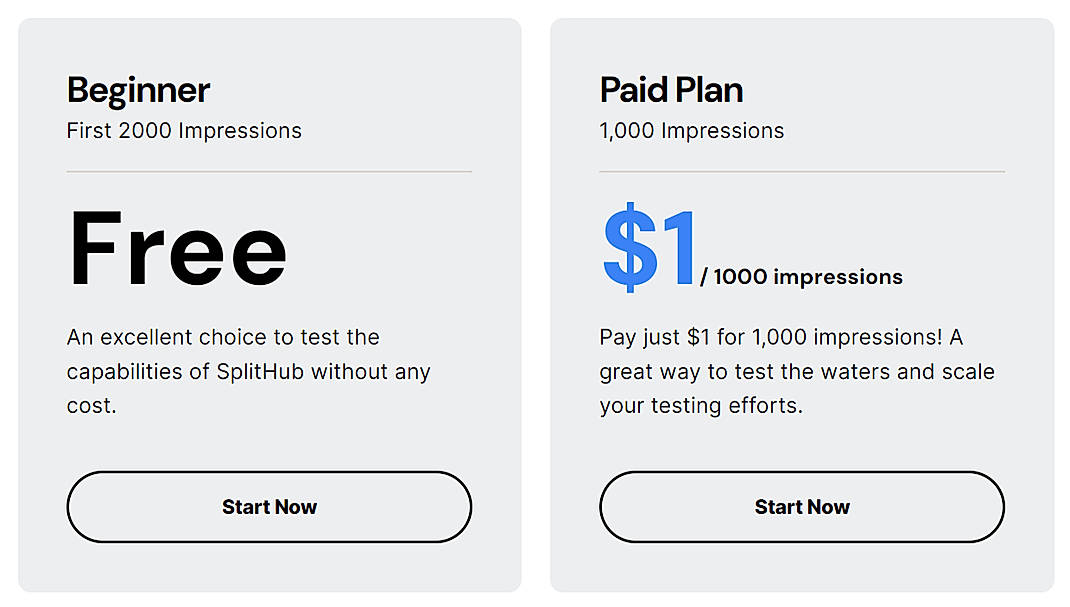Image resolution: width=1070 pixels, height=607 pixels.
Task: Click the Start Now label text on right button
Action: [801, 507]
